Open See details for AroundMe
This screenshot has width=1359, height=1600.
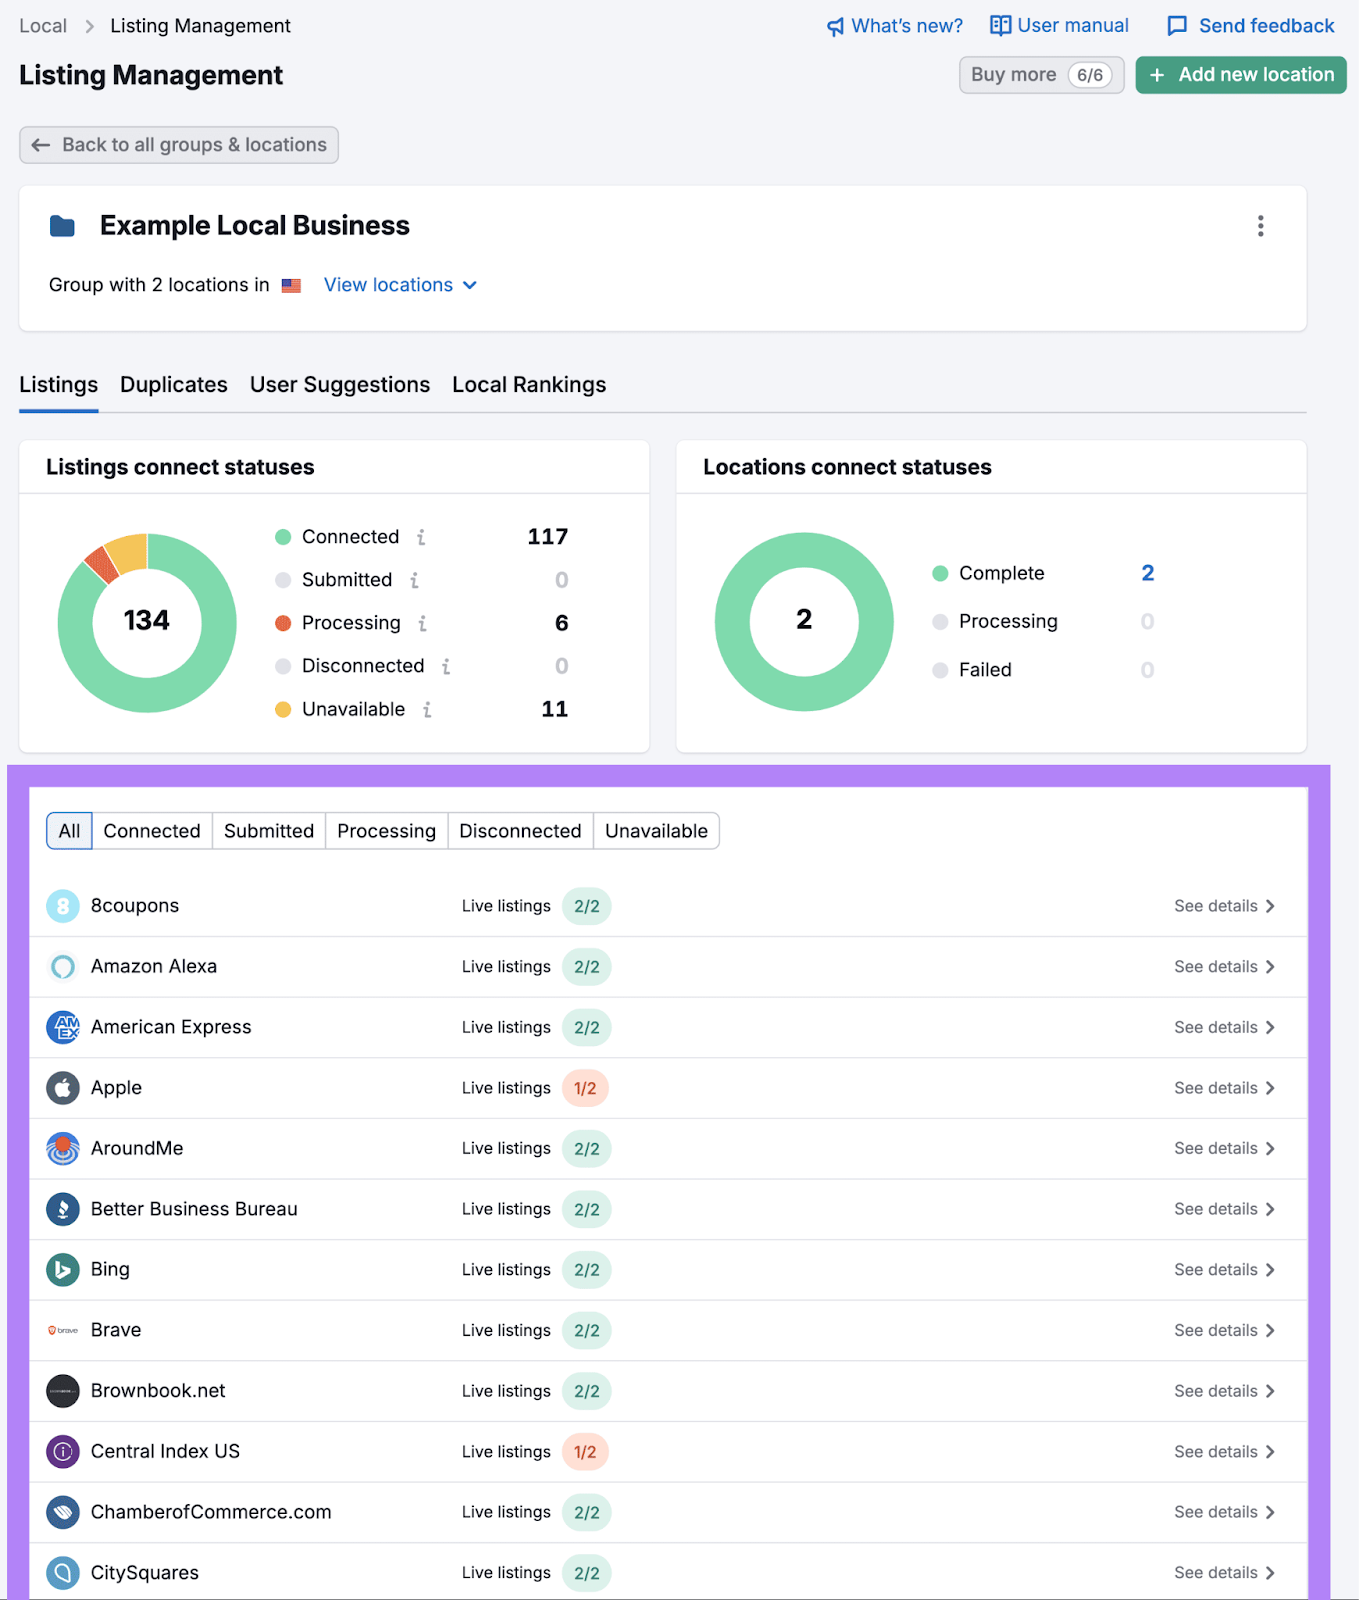[1225, 1149]
